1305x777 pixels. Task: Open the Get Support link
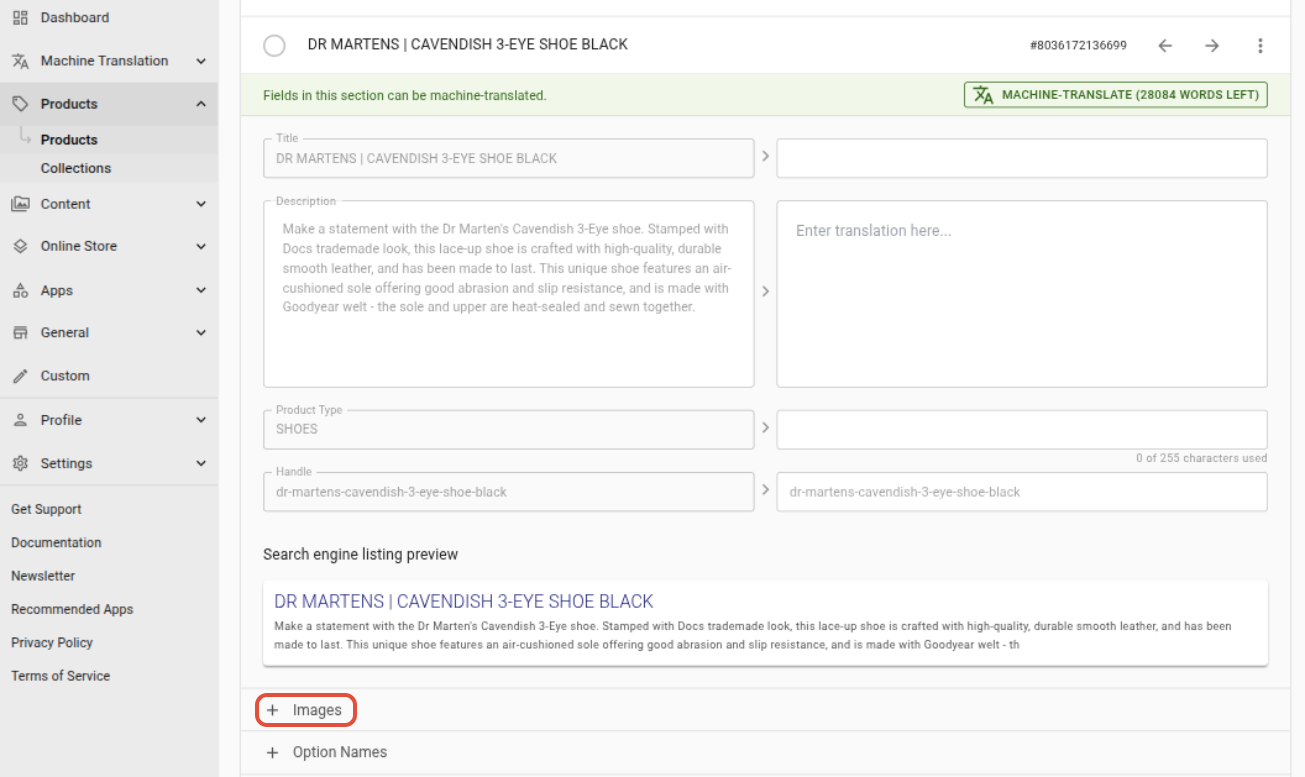pyautogui.click(x=46, y=509)
